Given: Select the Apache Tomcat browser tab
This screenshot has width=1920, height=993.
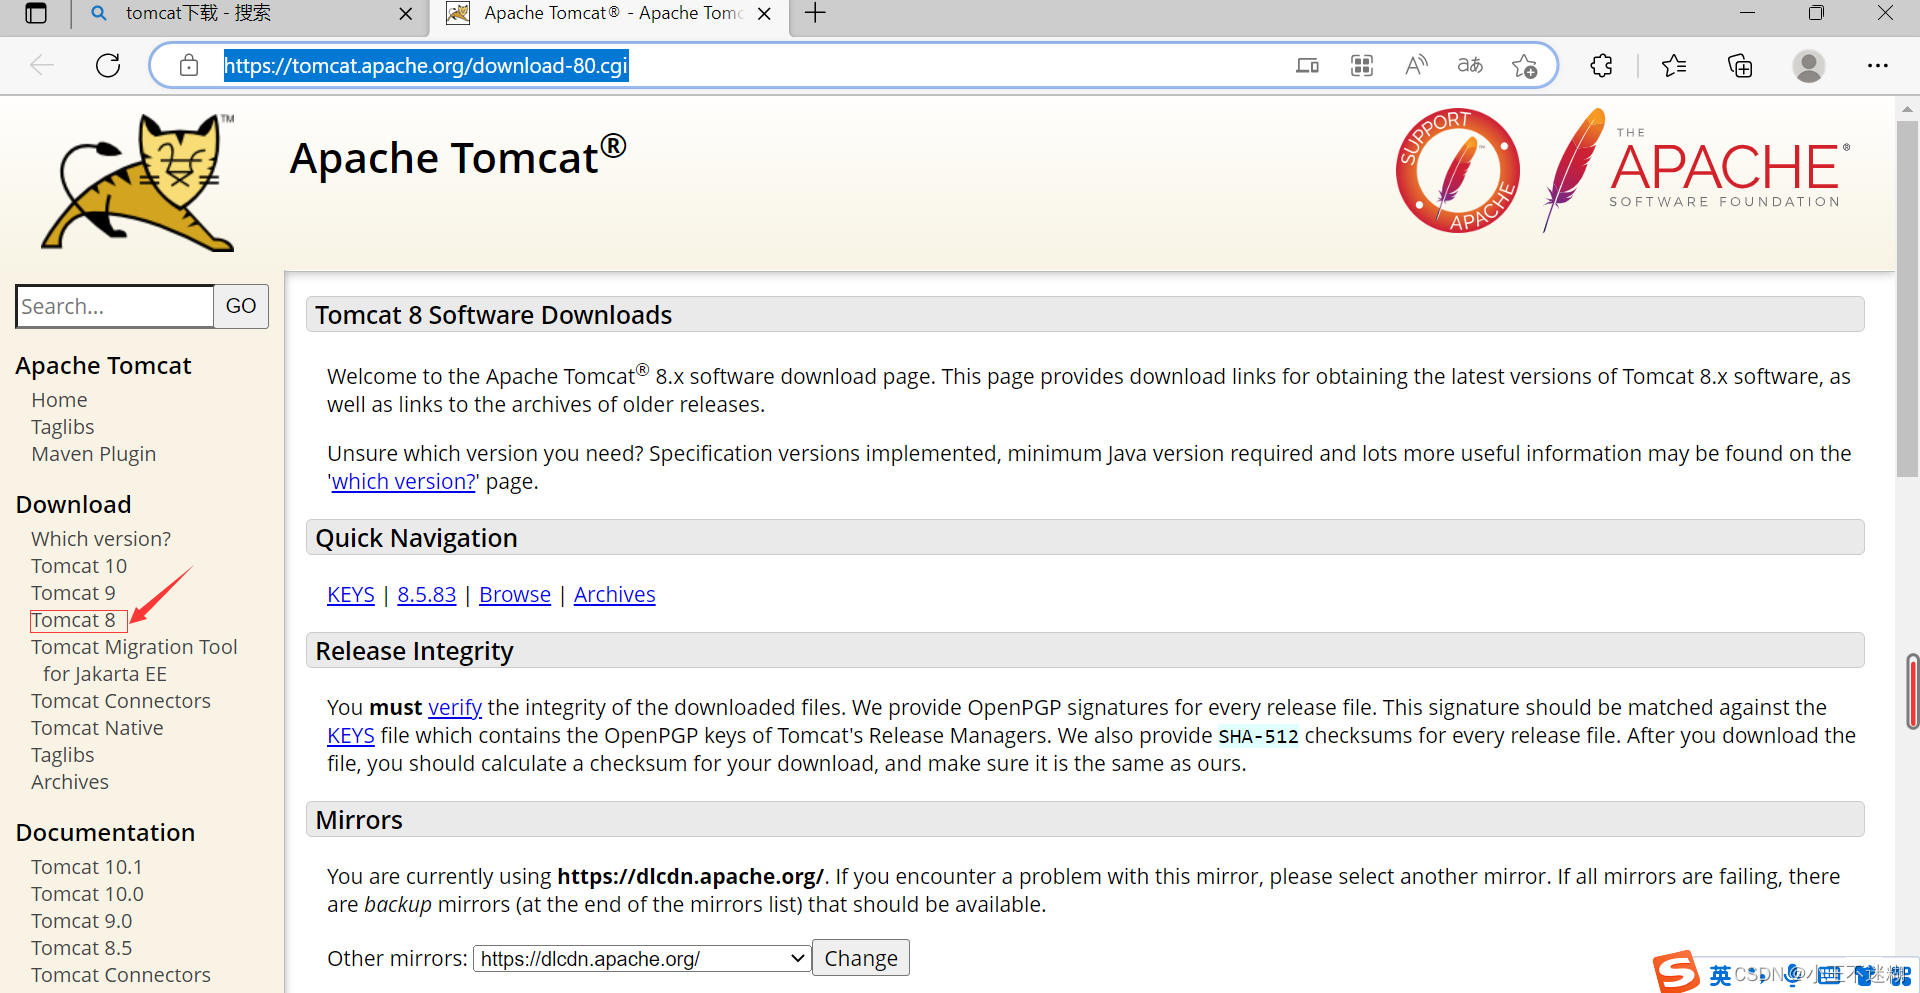Looking at the screenshot, I should 608,14.
